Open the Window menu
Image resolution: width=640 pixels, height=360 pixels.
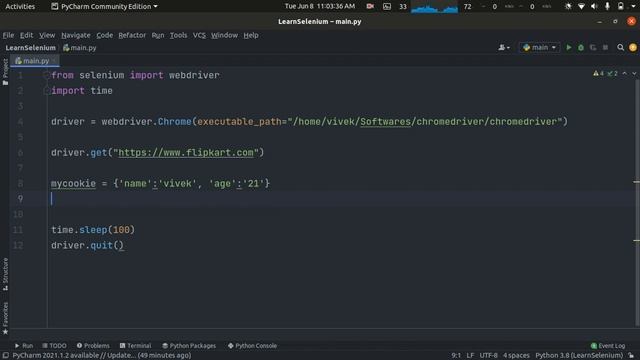224,35
